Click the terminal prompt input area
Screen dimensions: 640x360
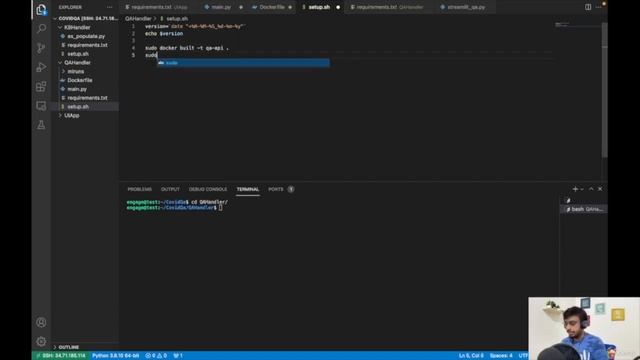pyautogui.click(x=220, y=208)
